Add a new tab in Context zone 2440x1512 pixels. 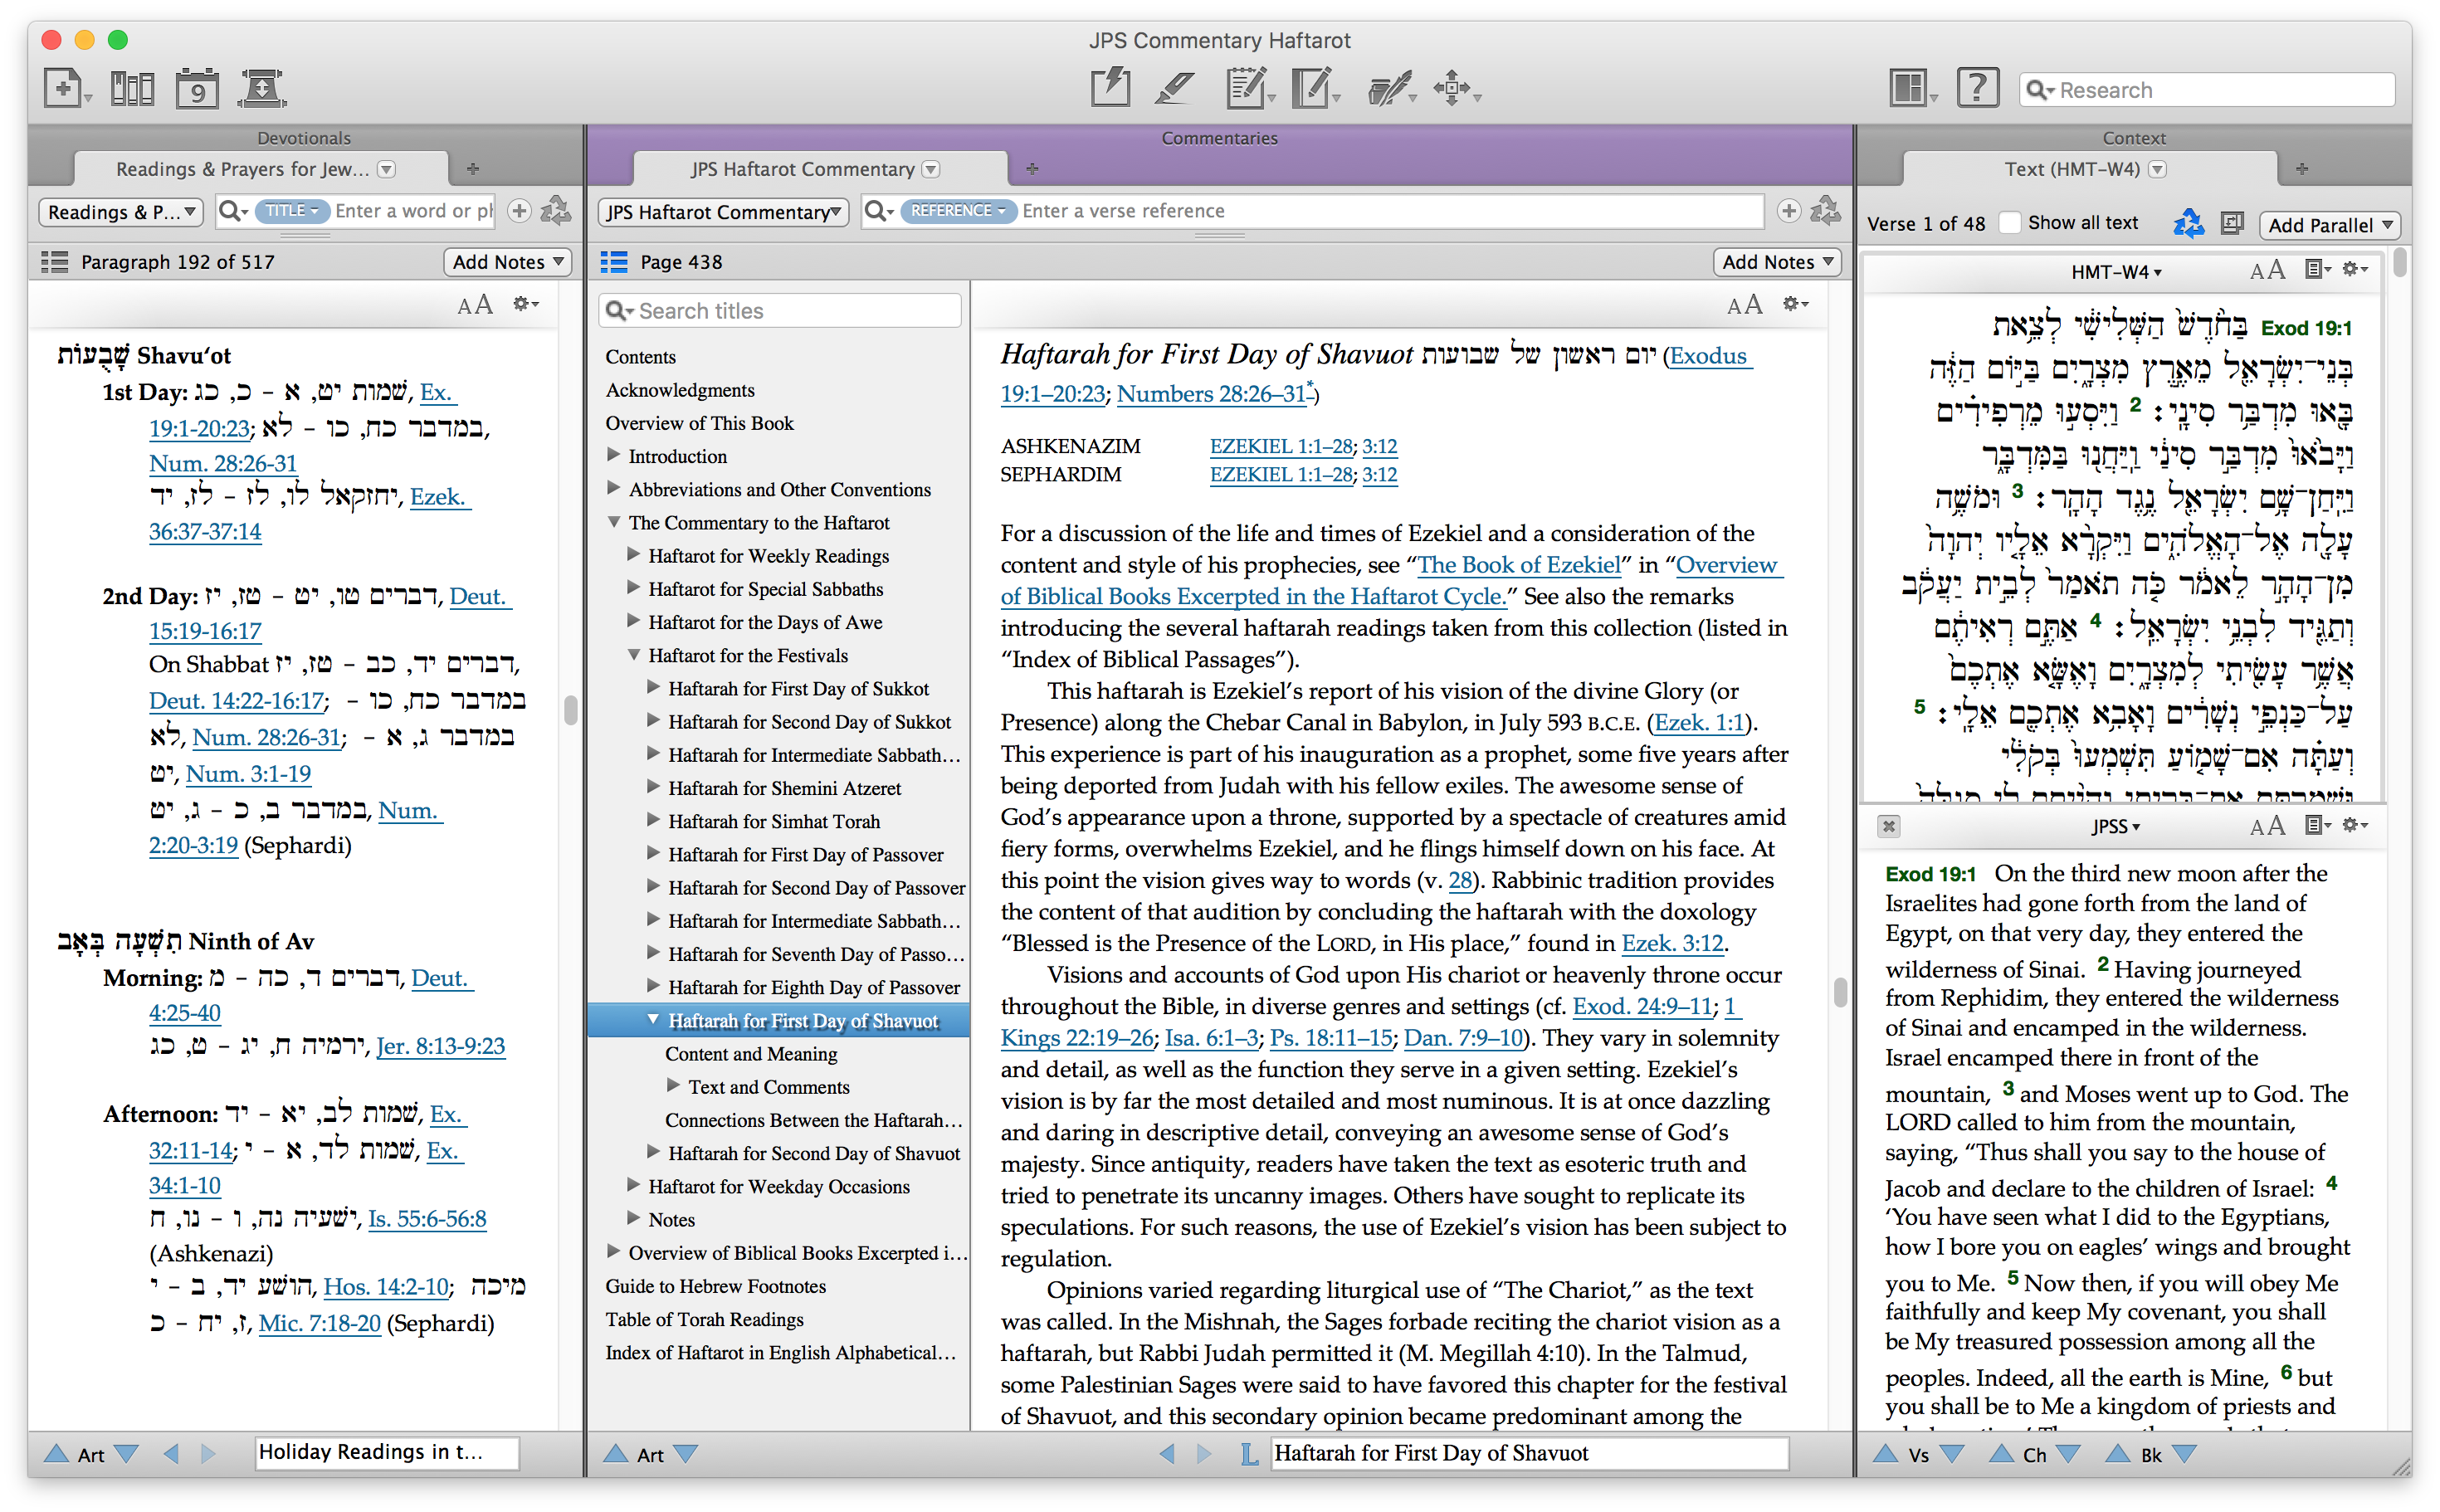pos(2302,169)
